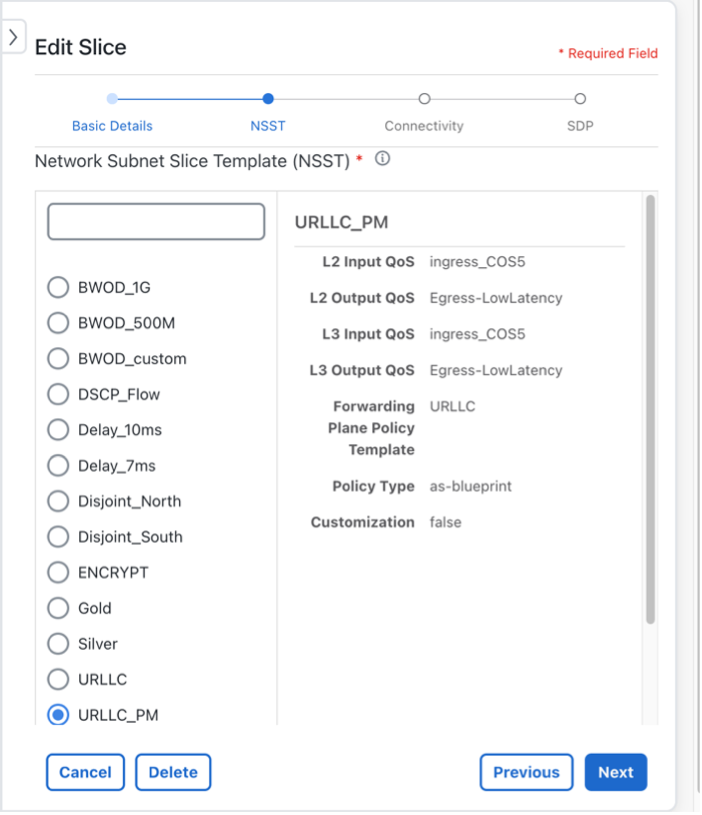Click the SDP step circle

(580, 99)
